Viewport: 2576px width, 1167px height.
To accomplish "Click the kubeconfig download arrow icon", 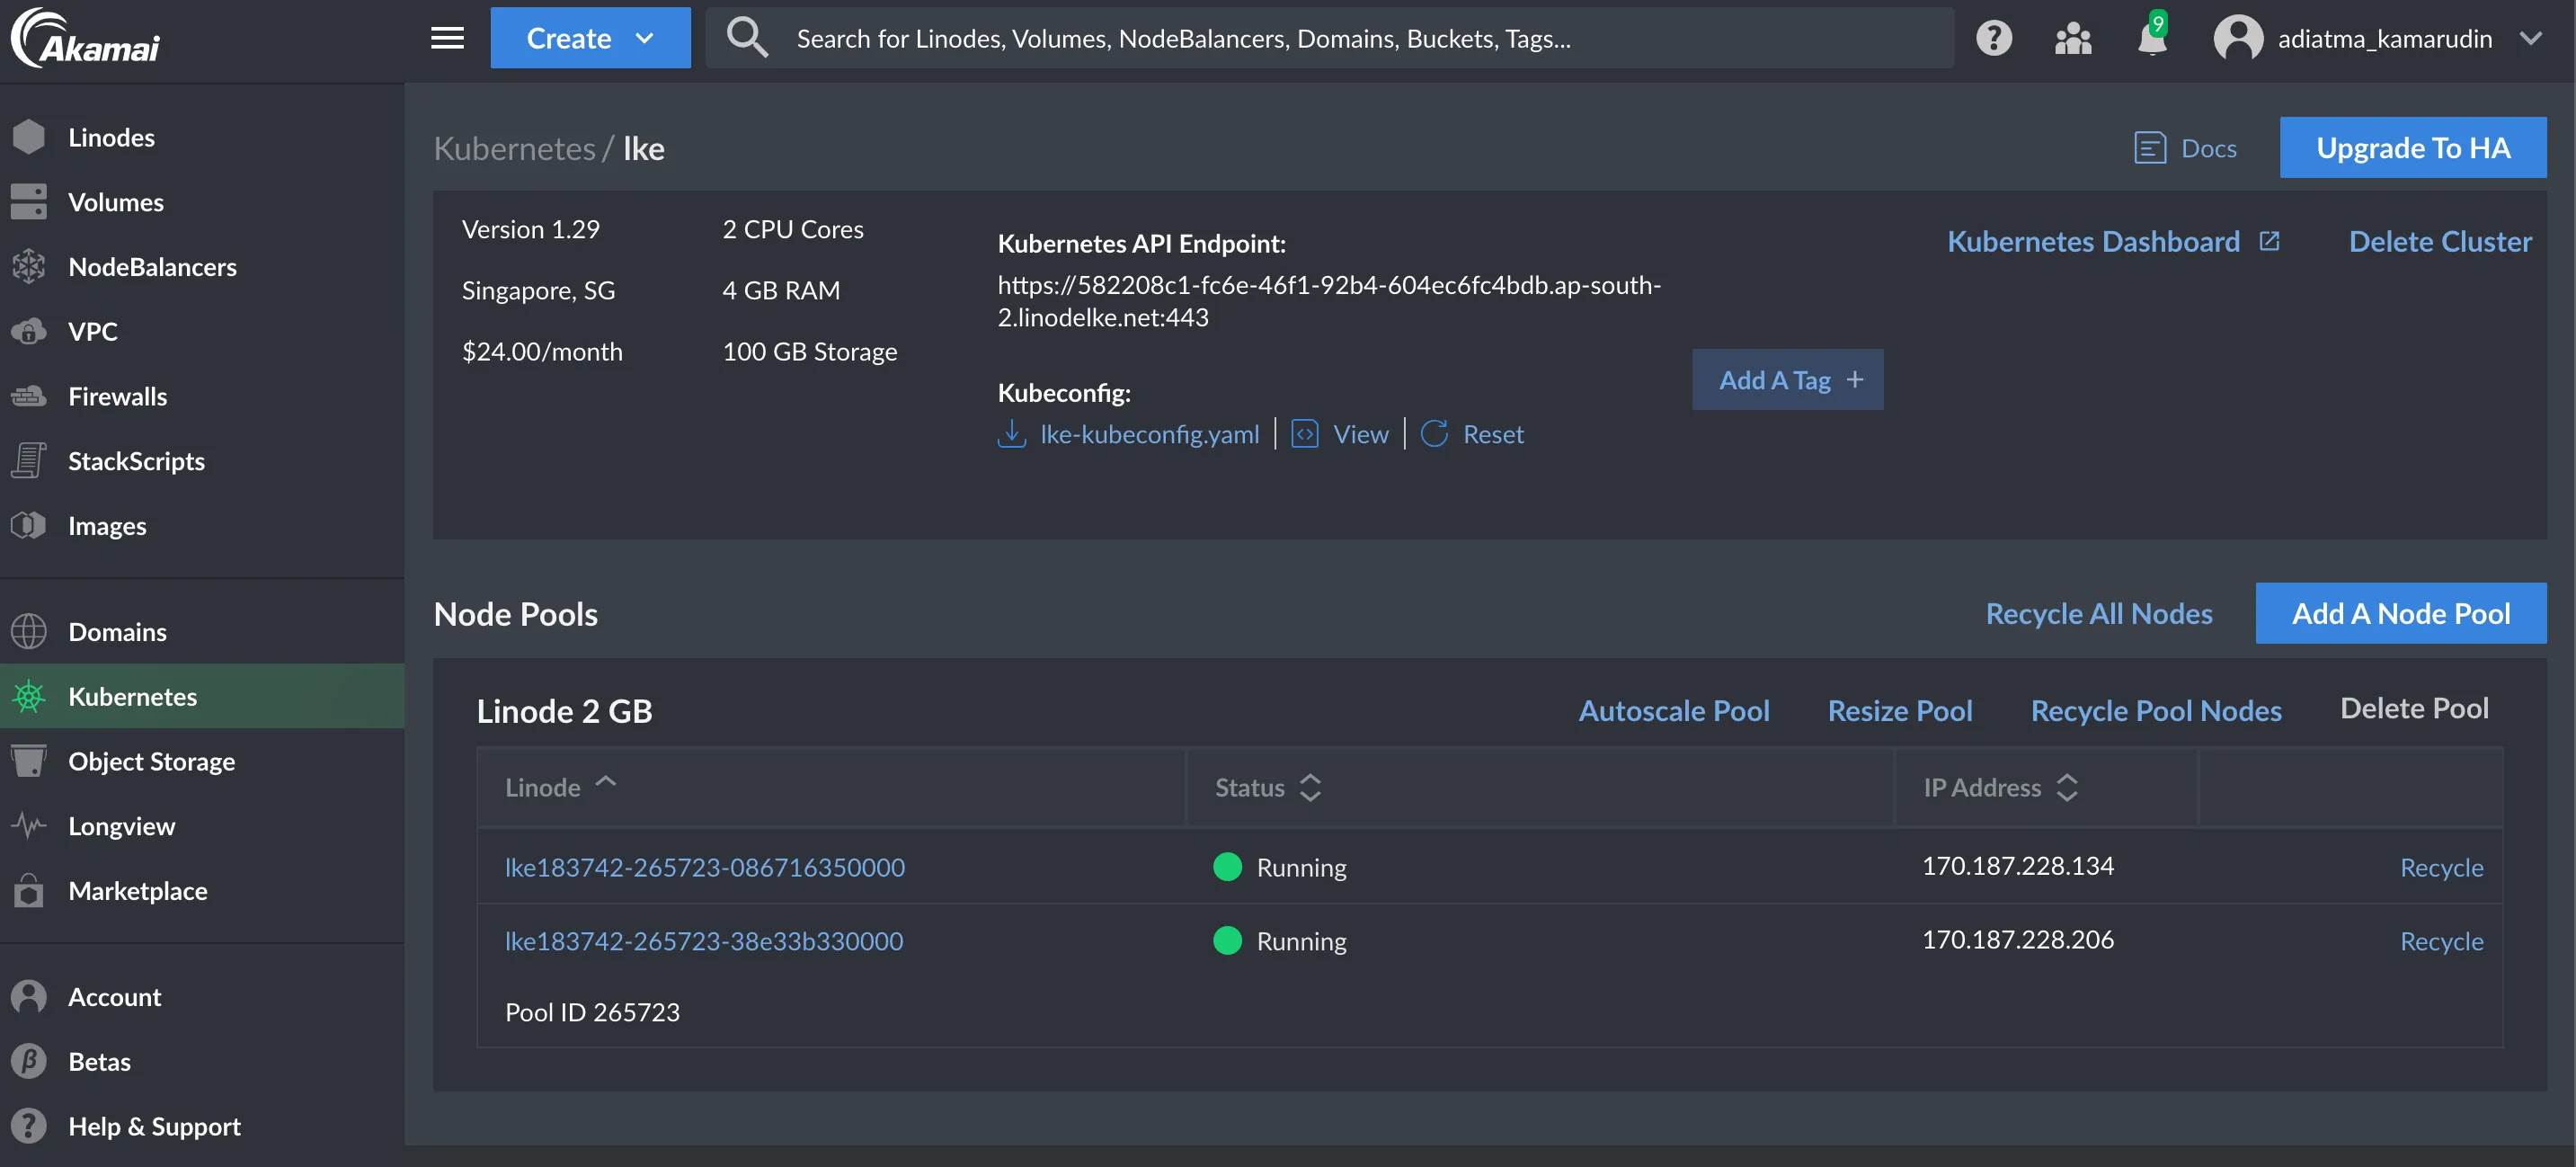I will pos(1012,434).
